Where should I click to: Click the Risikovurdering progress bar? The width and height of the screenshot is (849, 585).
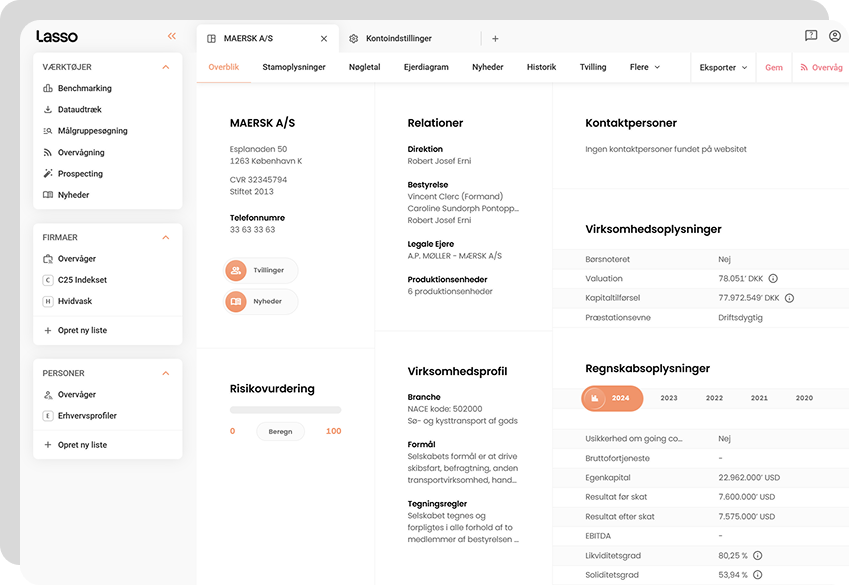point(285,410)
